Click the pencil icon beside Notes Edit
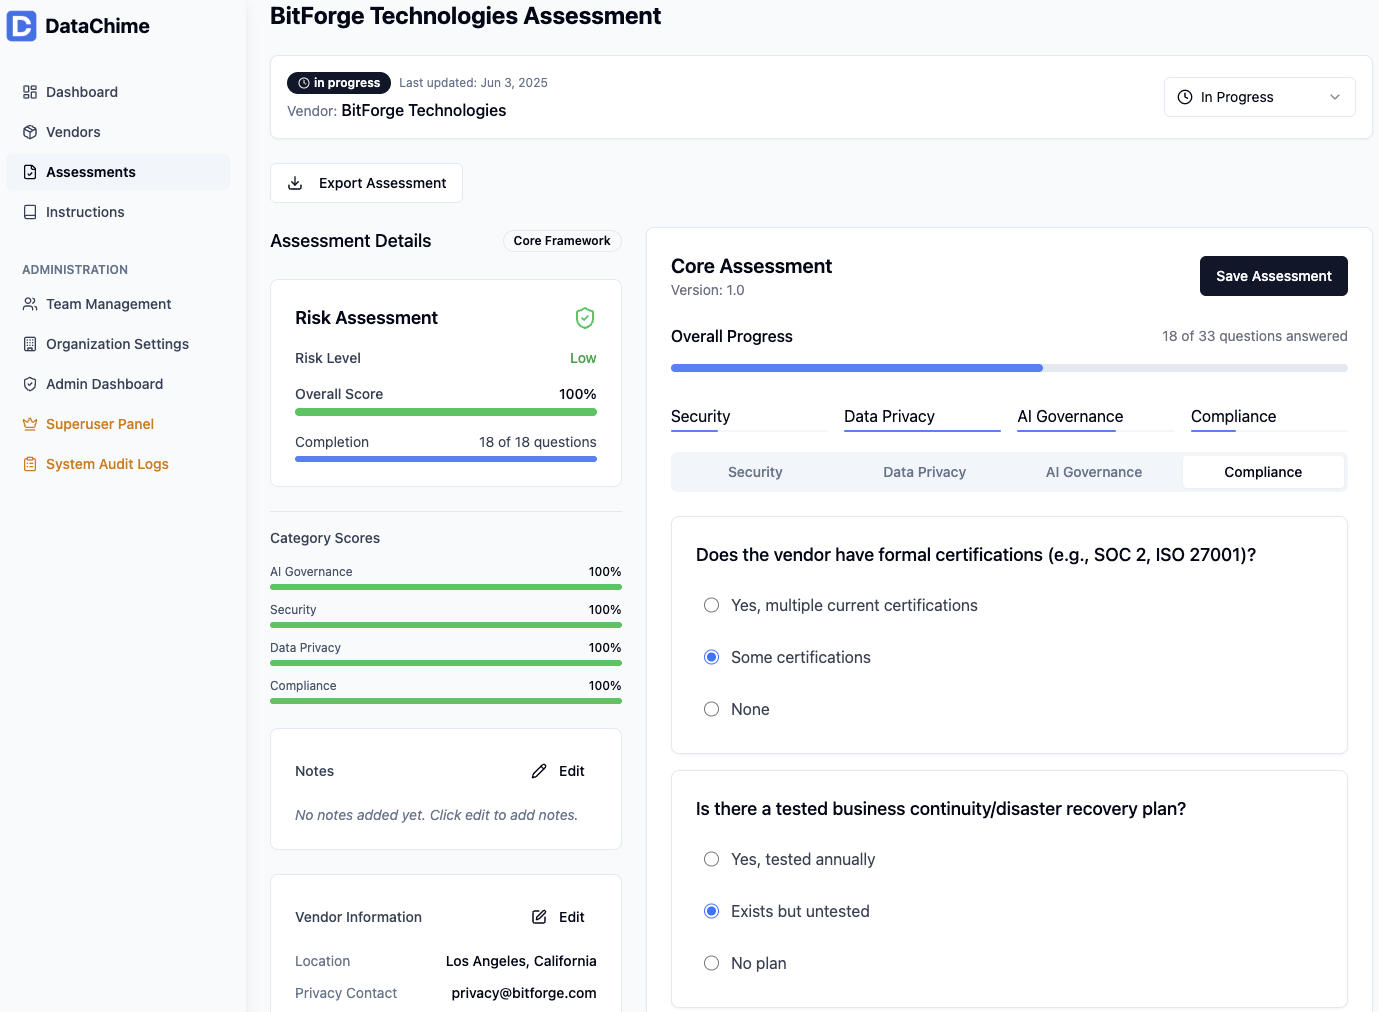 click(539, 771)
